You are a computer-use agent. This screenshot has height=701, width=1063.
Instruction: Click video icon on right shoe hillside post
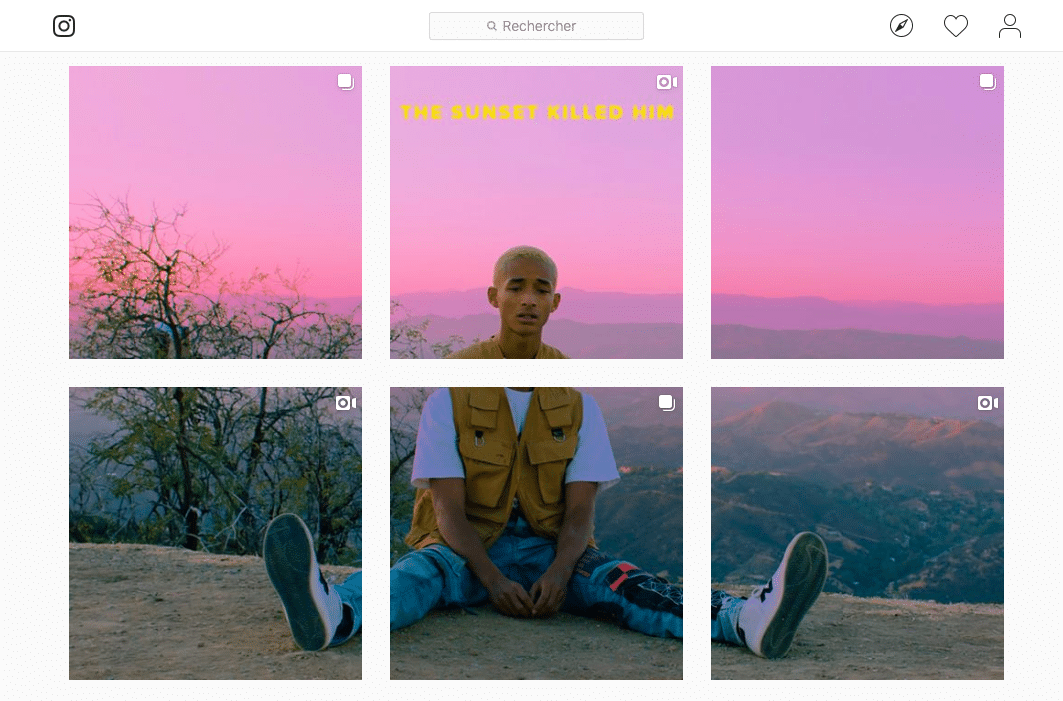point(988,403)
